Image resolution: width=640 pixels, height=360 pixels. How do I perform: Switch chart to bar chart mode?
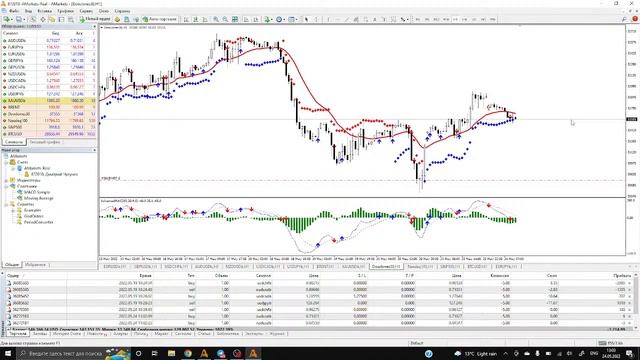(x=187, y=19)
